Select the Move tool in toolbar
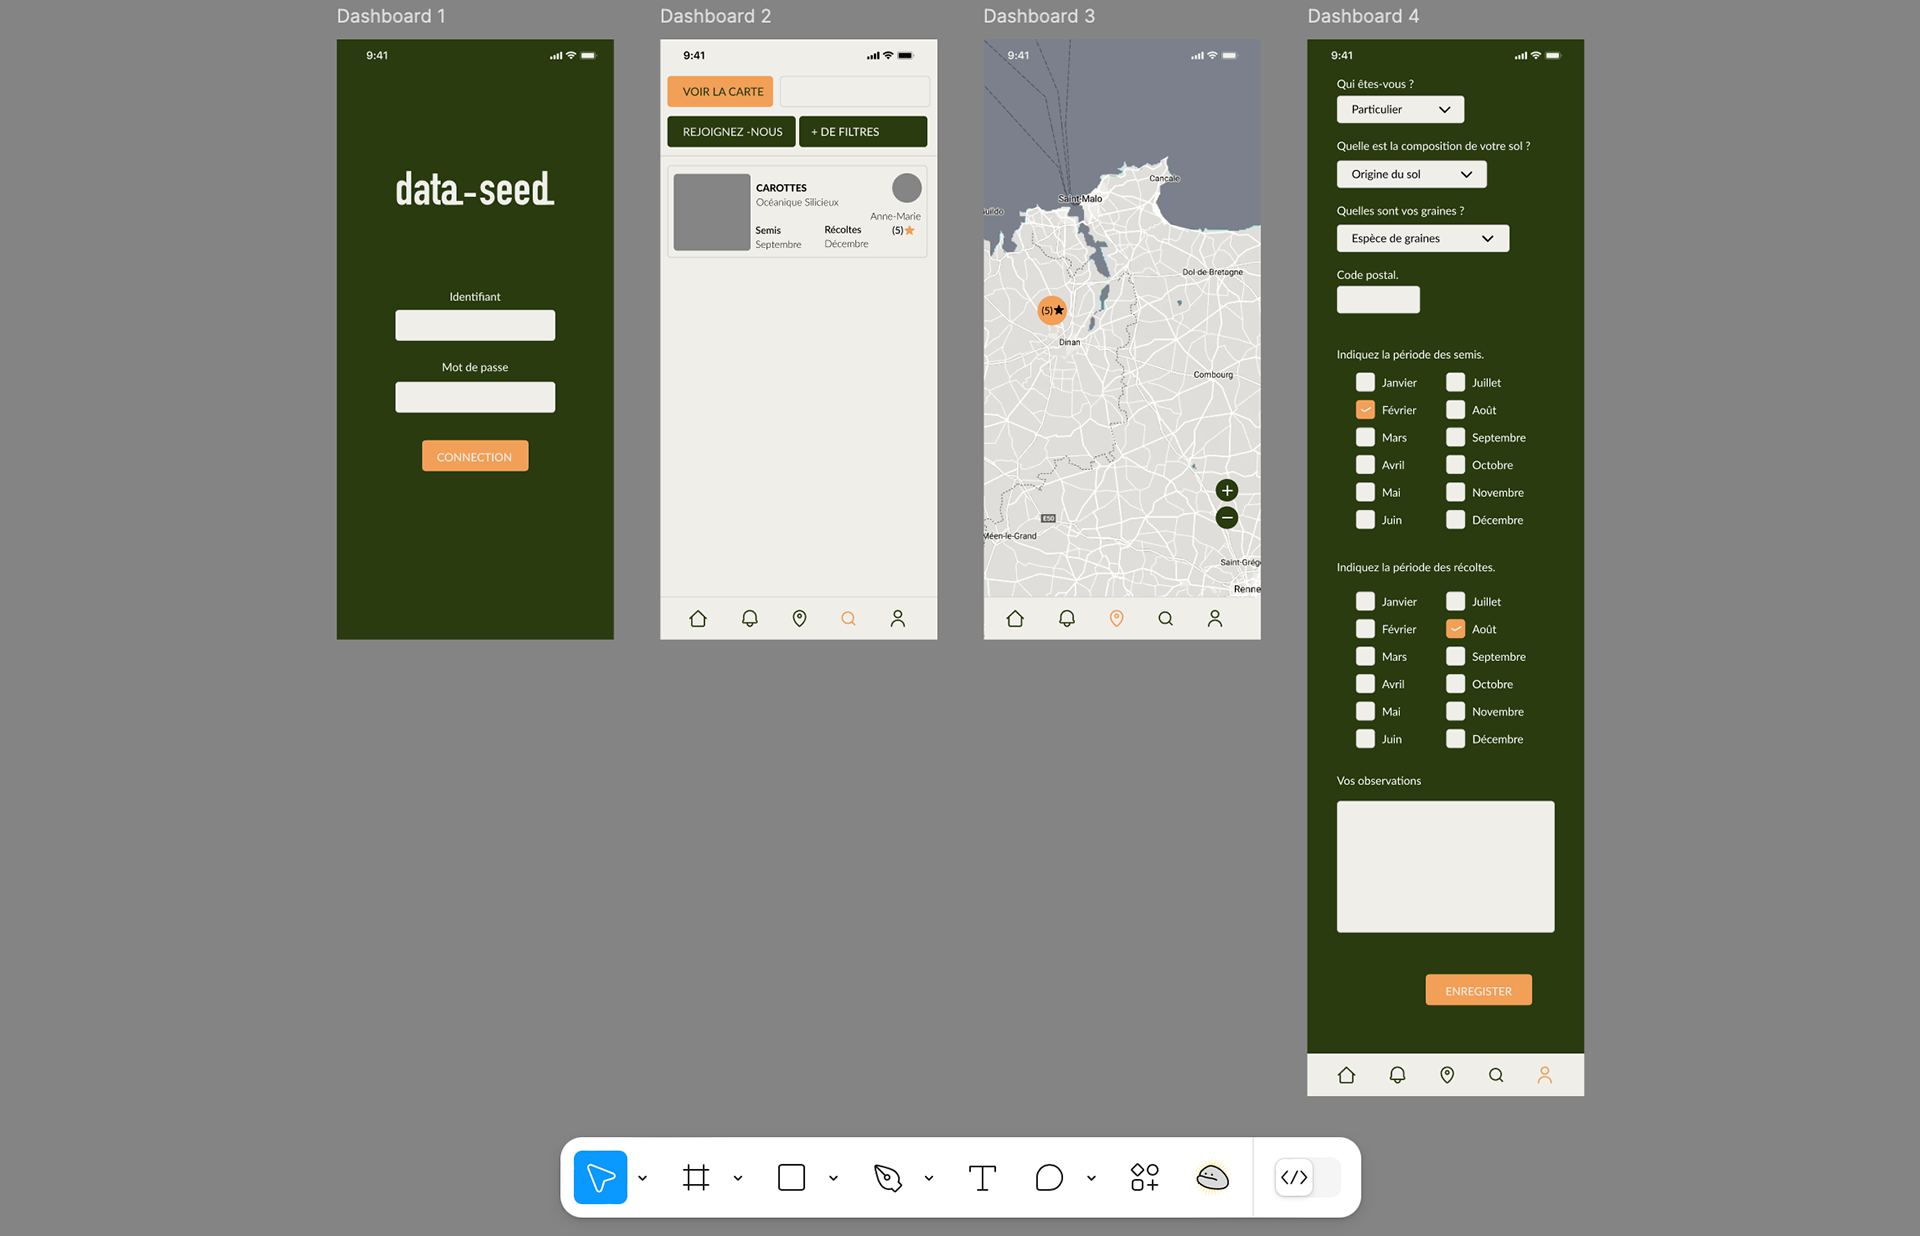 [600, 1177]
